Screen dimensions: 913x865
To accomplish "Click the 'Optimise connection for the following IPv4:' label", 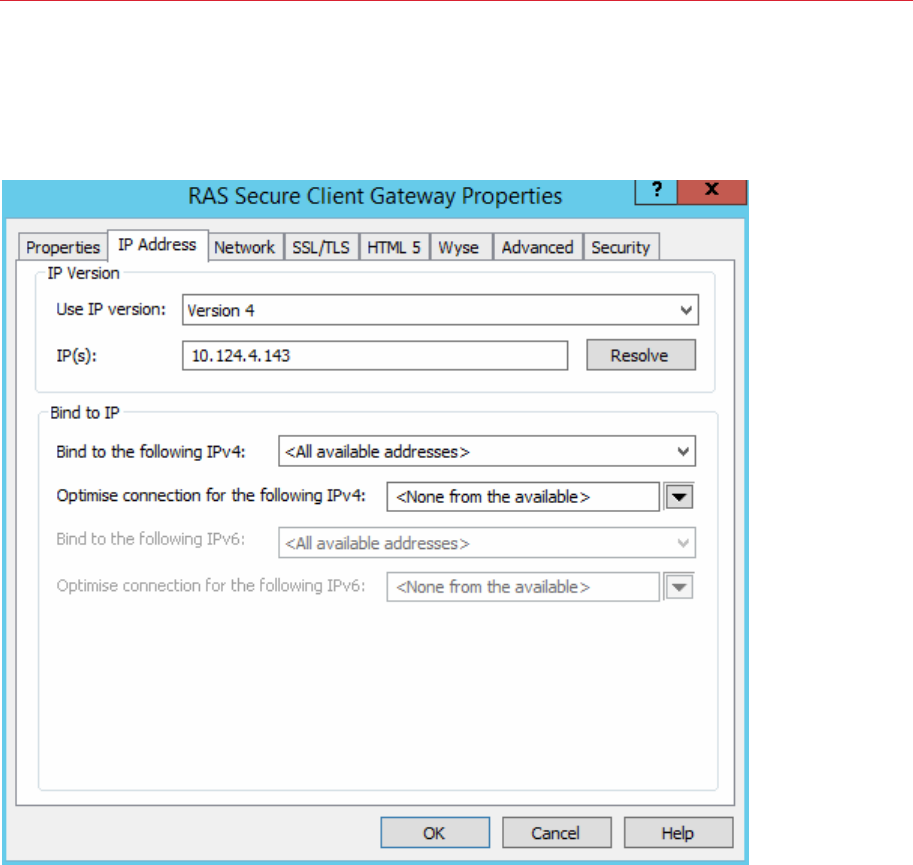I will (x=211, y=496).
